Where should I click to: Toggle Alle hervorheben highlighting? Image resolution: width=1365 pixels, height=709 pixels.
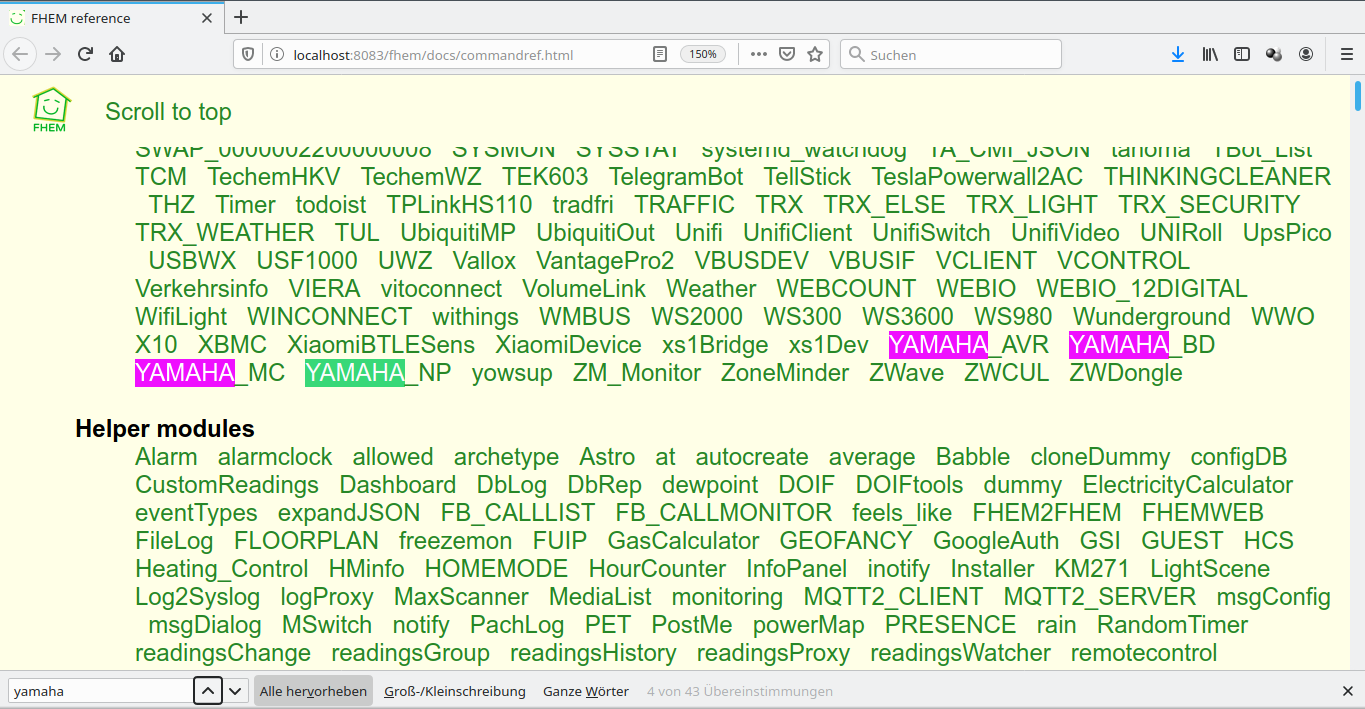coord(313,691)
